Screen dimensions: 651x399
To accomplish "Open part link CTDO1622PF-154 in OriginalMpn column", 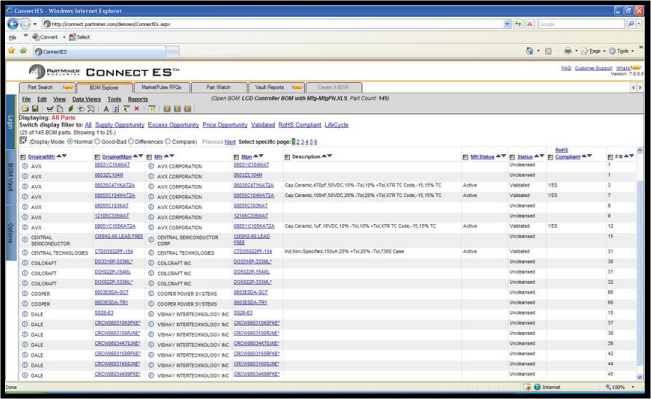I will [x=114, y=252].
